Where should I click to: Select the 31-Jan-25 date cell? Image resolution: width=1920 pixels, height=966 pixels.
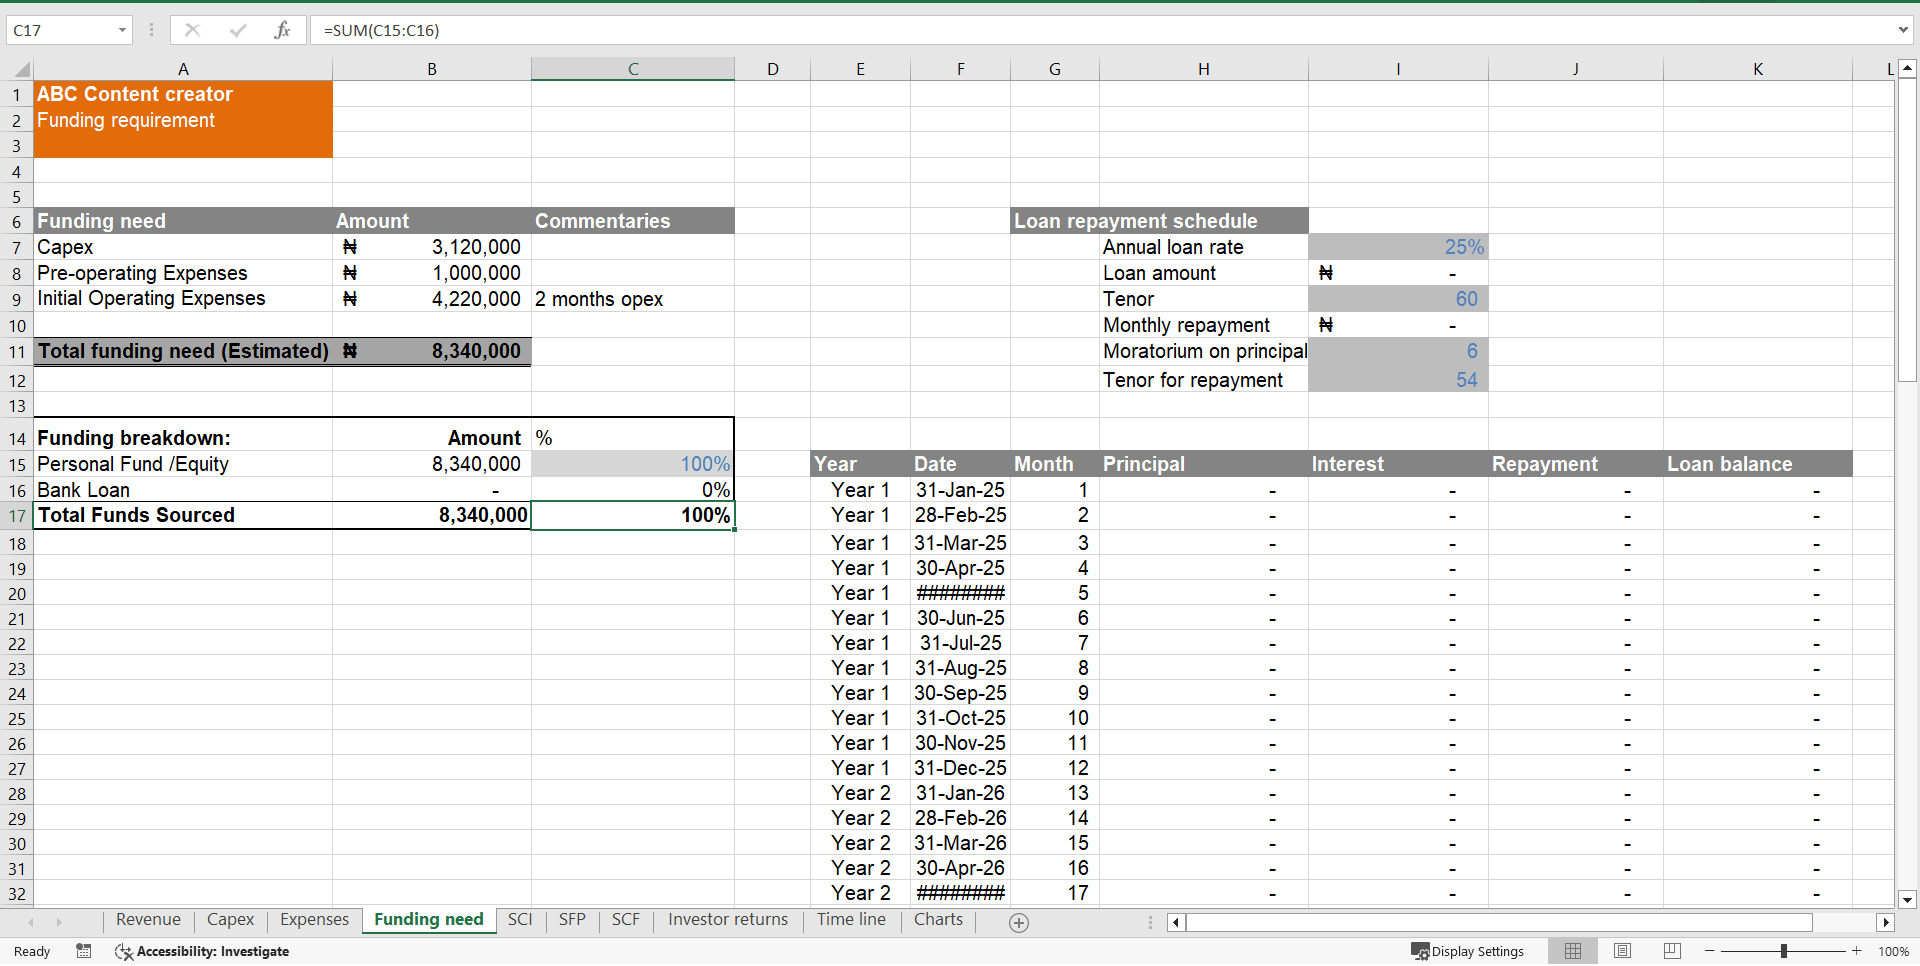[x=960, y=490]
